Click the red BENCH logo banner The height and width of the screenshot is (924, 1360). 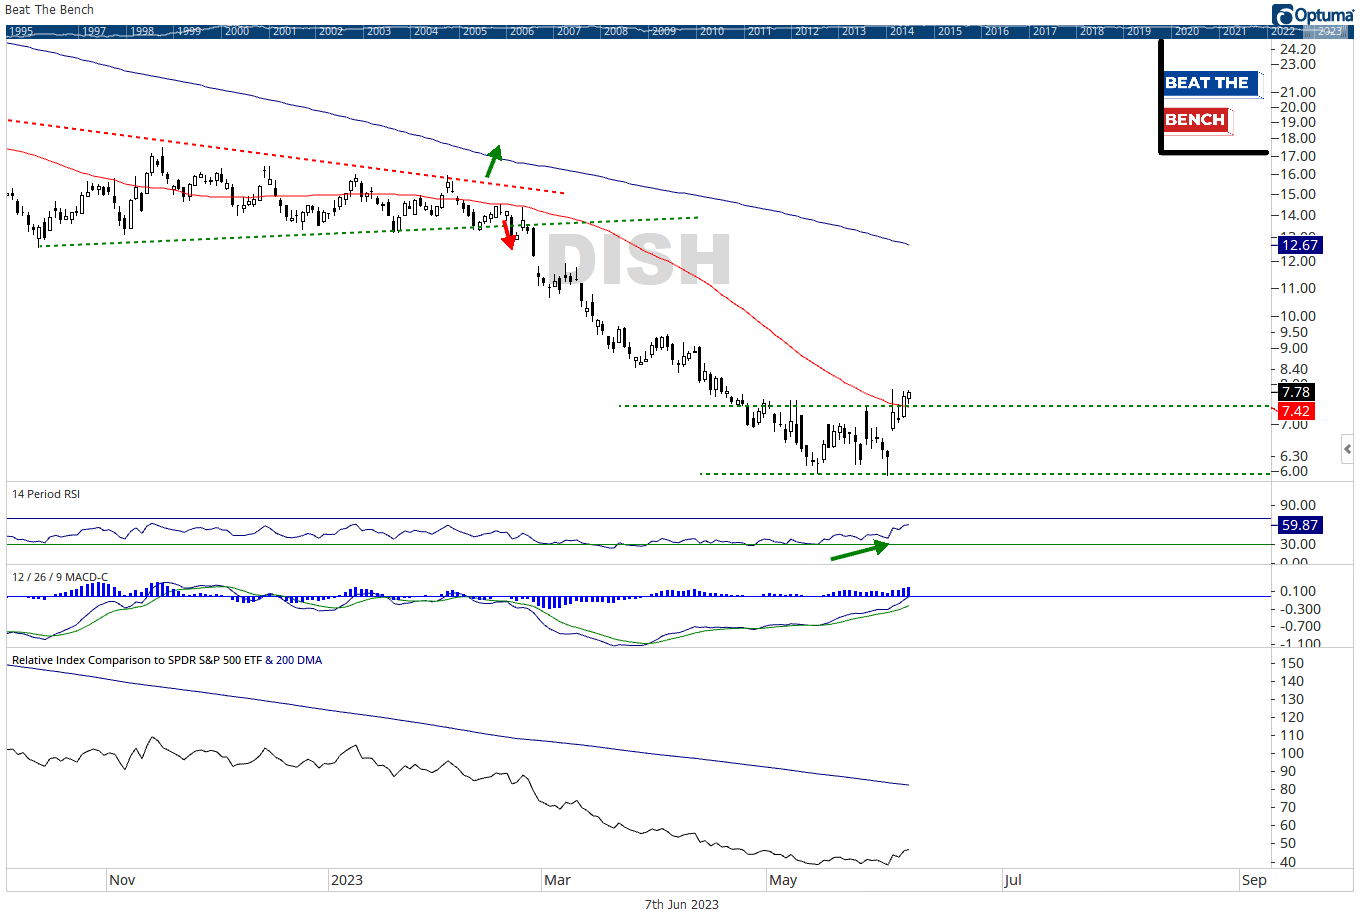coord(1196,120)
